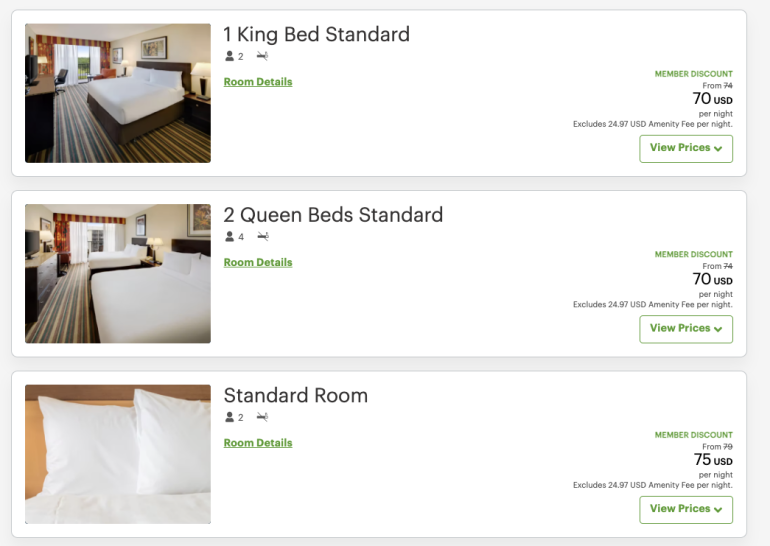
Task: Expand View Prices for 2 Queen Beds Standard
Action: coord(686,329)
